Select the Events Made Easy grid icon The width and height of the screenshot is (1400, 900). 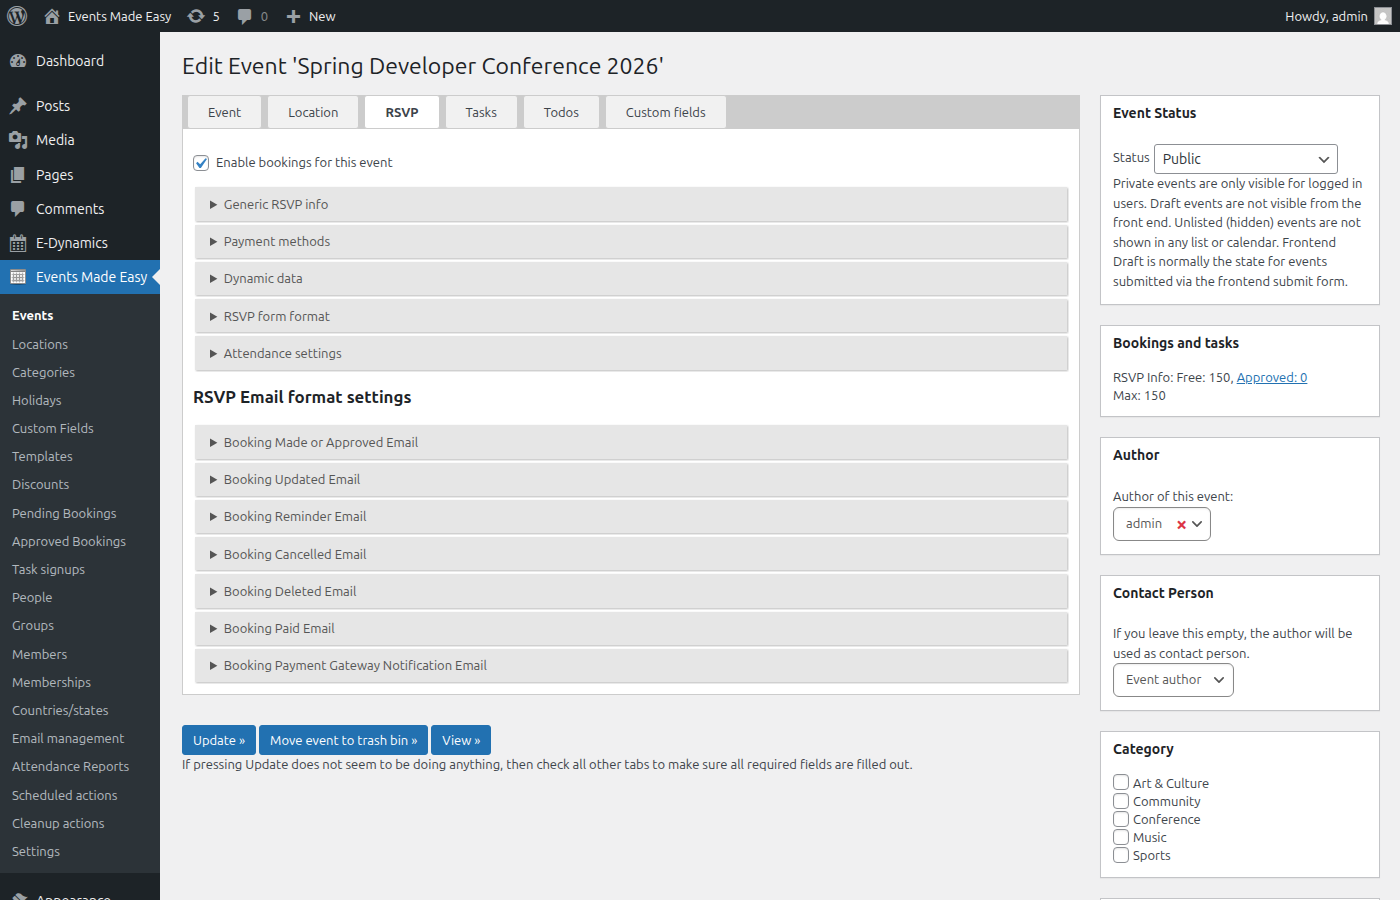(18, 276)
